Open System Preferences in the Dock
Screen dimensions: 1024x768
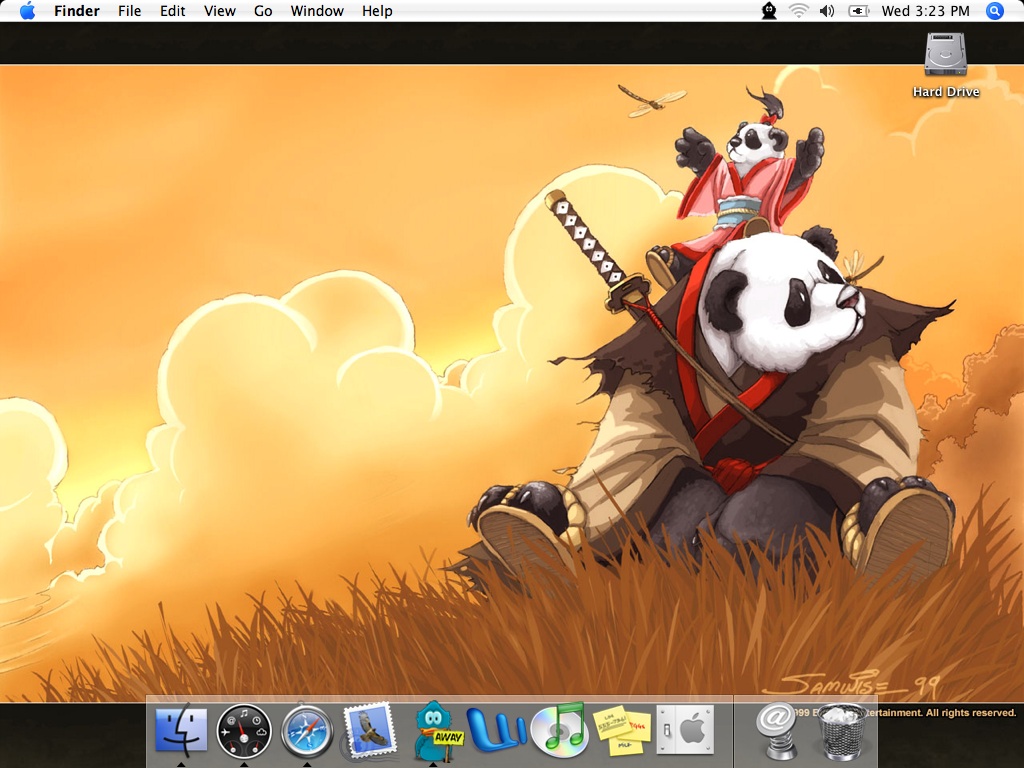point(685,730)
